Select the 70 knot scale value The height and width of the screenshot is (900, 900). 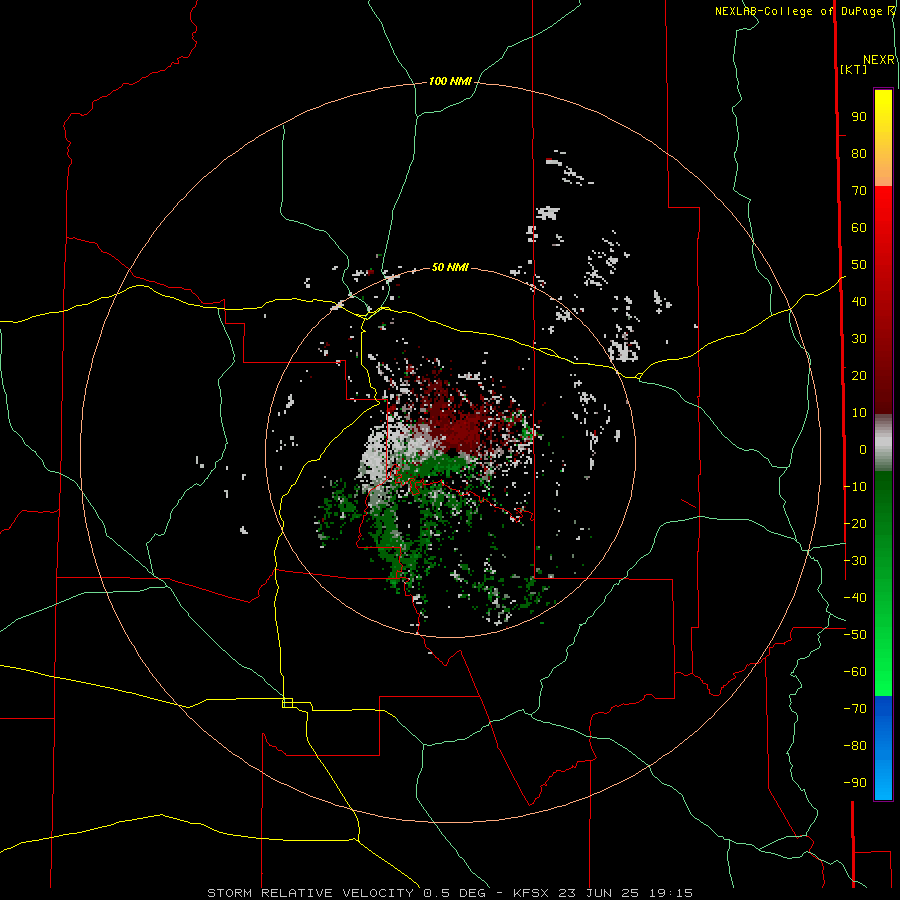point(859,191)
